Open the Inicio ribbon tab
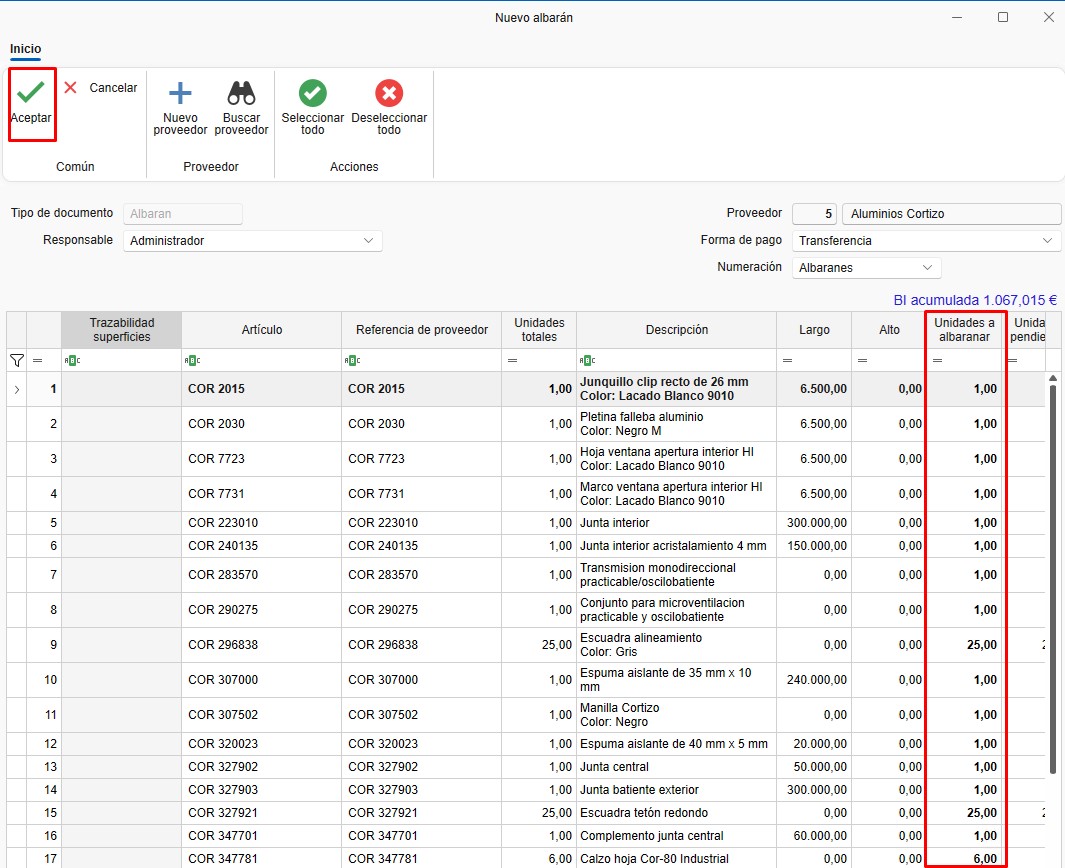The image size is (1065, 868). (x=26, y=49)
